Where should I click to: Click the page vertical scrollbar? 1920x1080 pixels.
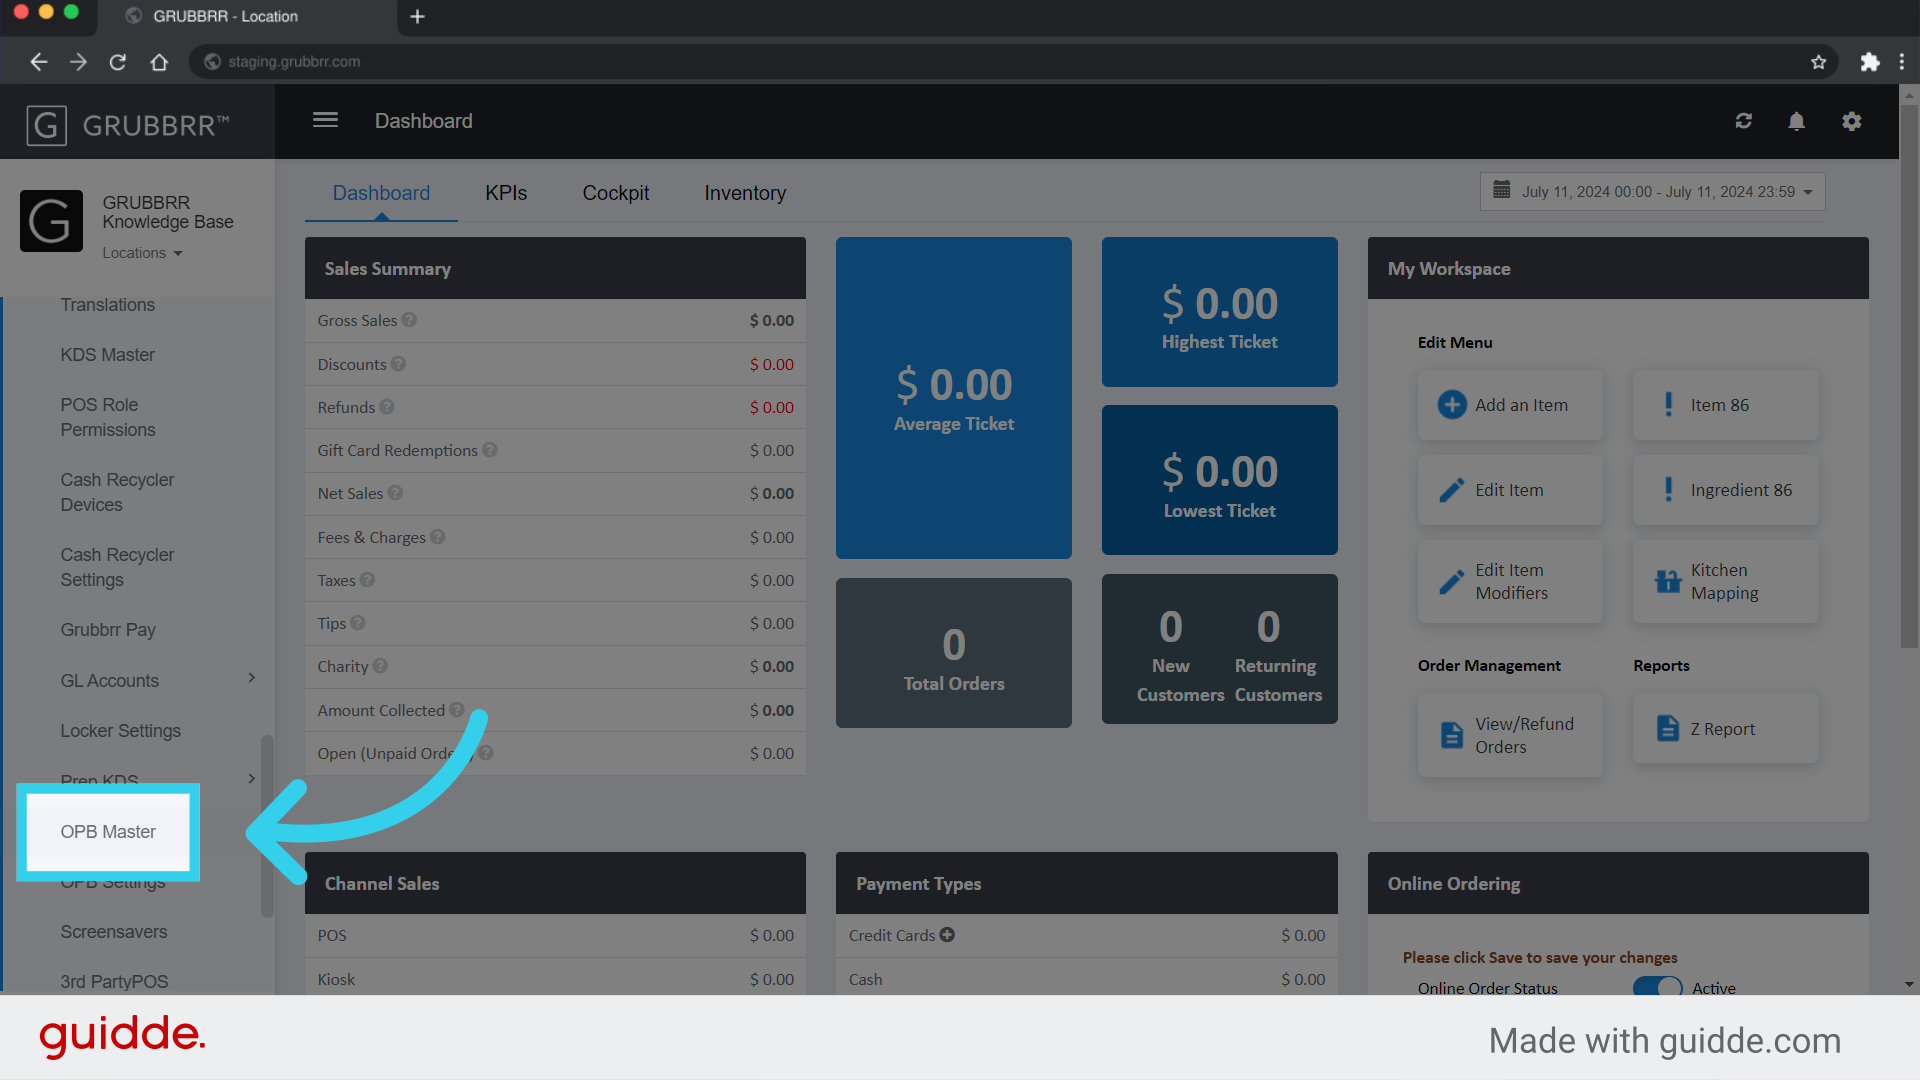click(1909, 375)
